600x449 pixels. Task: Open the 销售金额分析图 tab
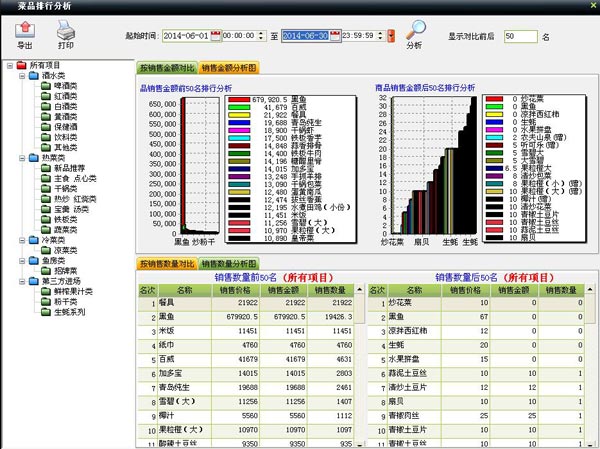[228, 68]
